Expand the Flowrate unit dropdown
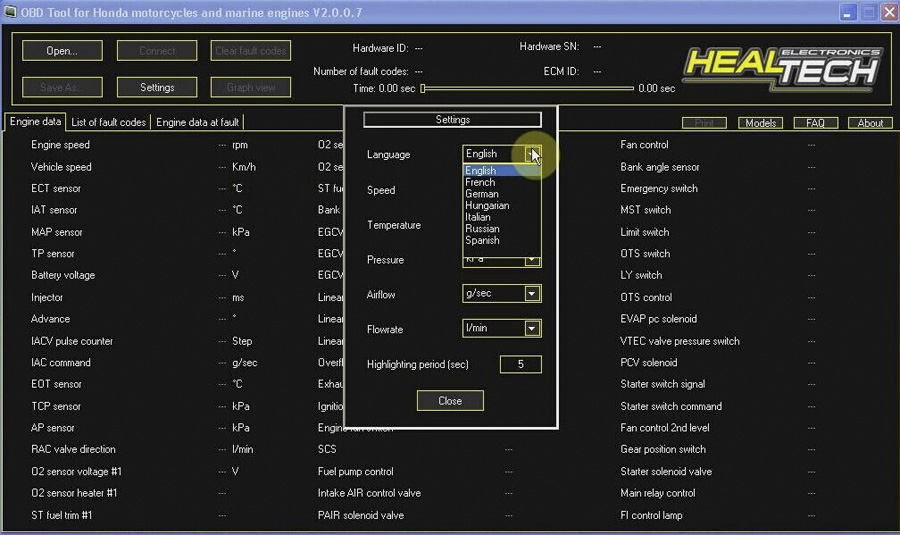This screenshot has height=535, width=900. 532,328
